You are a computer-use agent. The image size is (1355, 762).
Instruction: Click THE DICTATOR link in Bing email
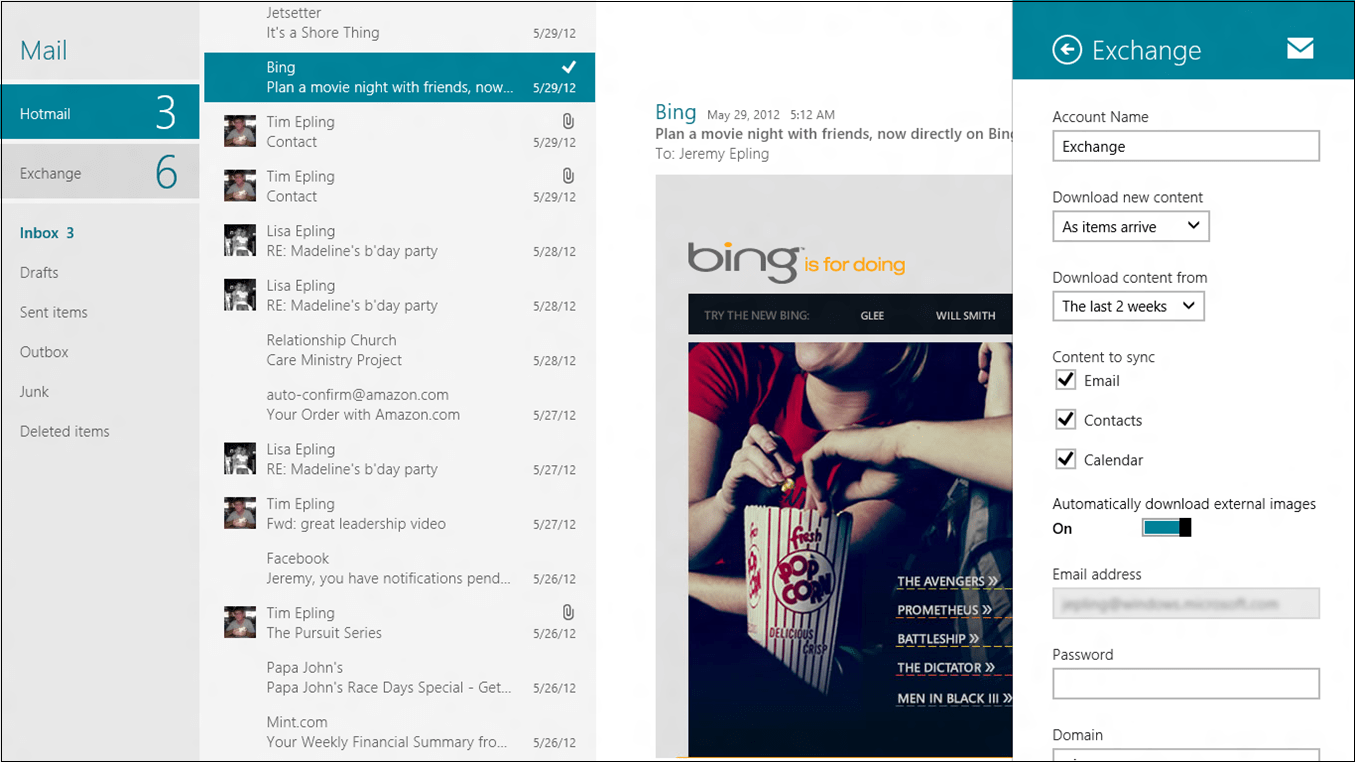point(946,668)
